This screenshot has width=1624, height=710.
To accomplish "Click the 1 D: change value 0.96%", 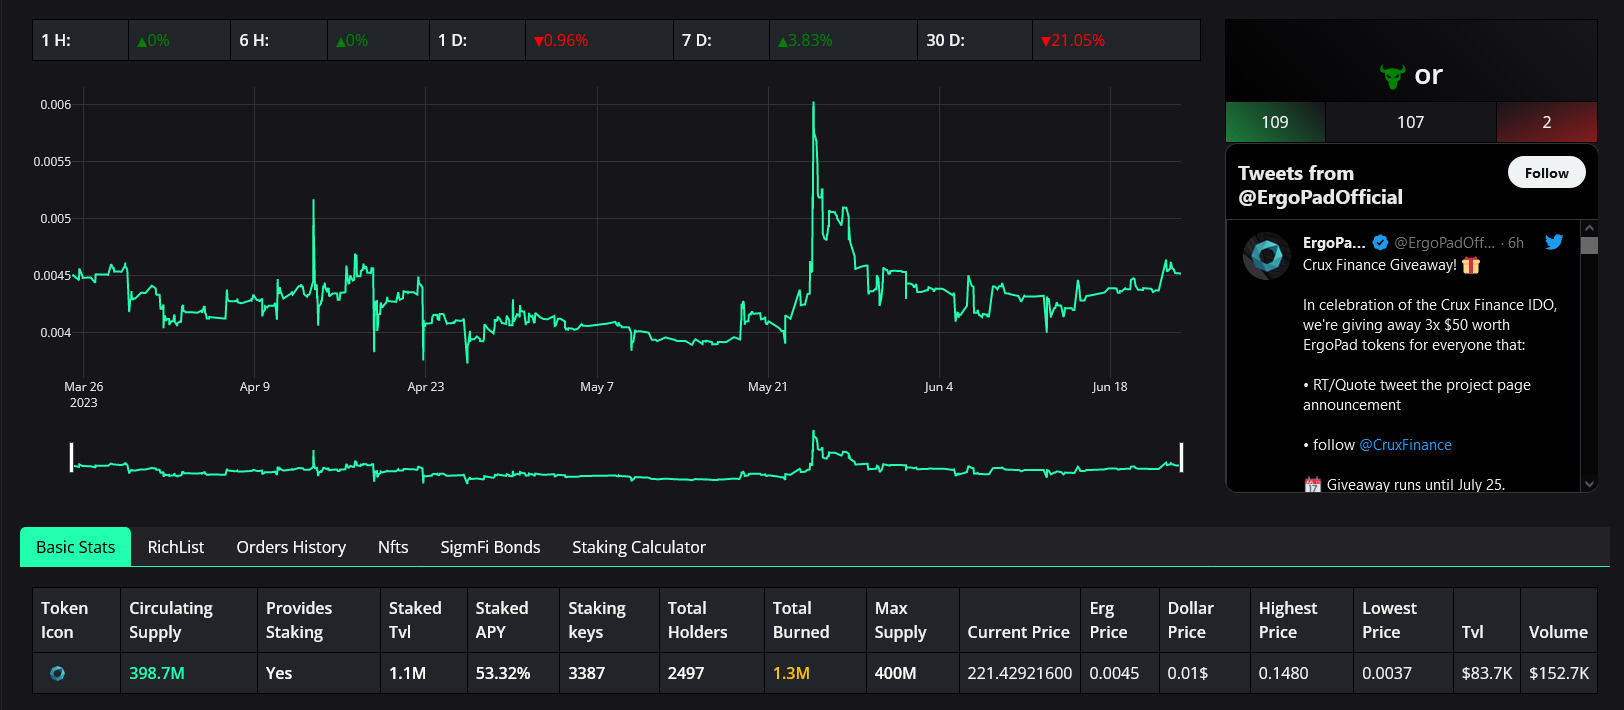I will (561, 41).
